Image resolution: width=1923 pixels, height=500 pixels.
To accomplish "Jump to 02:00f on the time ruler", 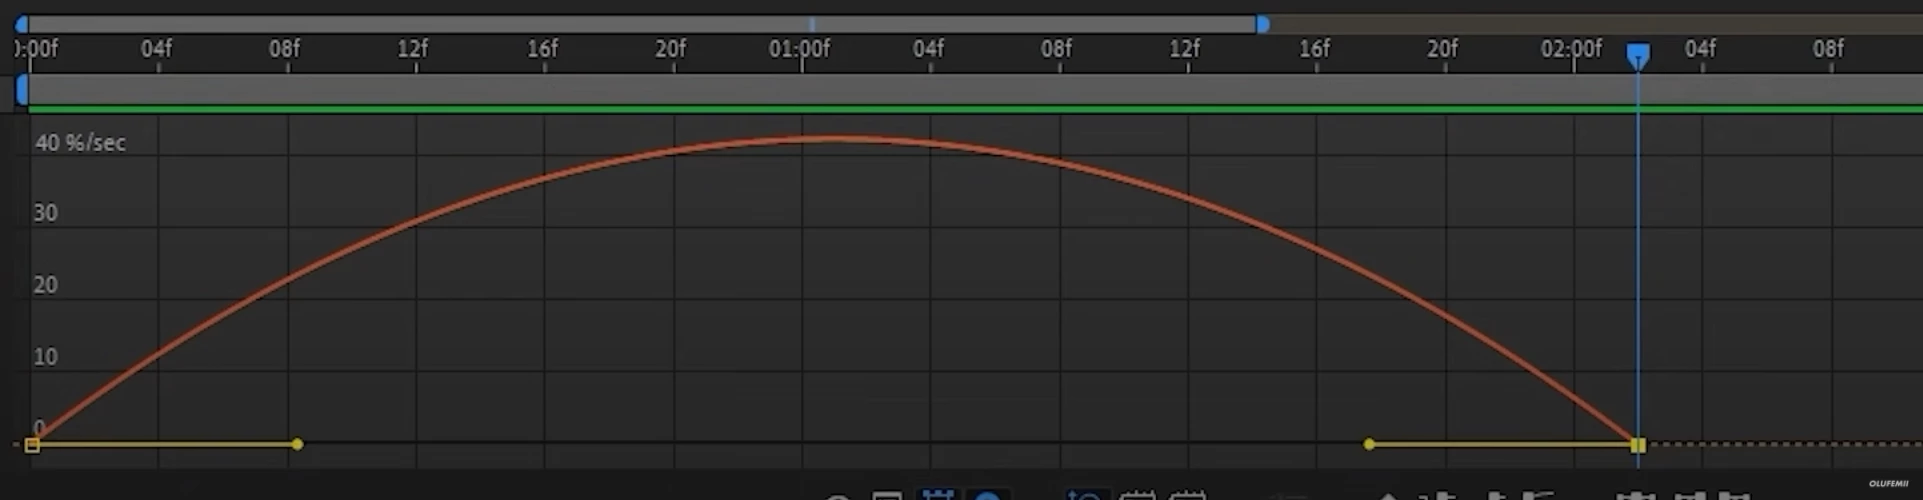I will (x=1571, y=48).
